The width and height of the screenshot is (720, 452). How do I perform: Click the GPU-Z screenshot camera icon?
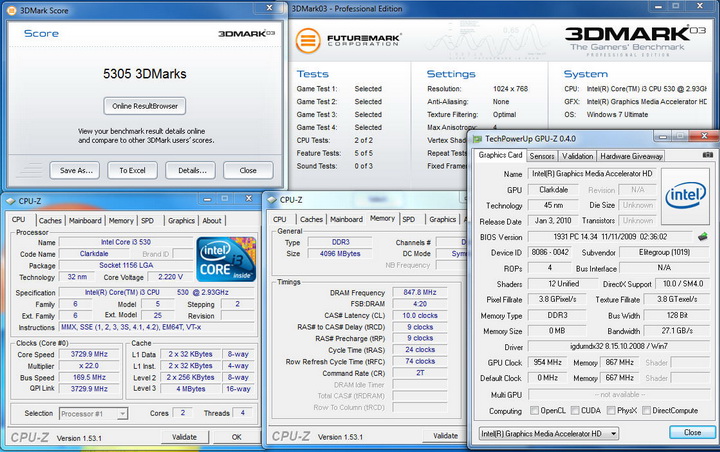click(x=708, y=155)
